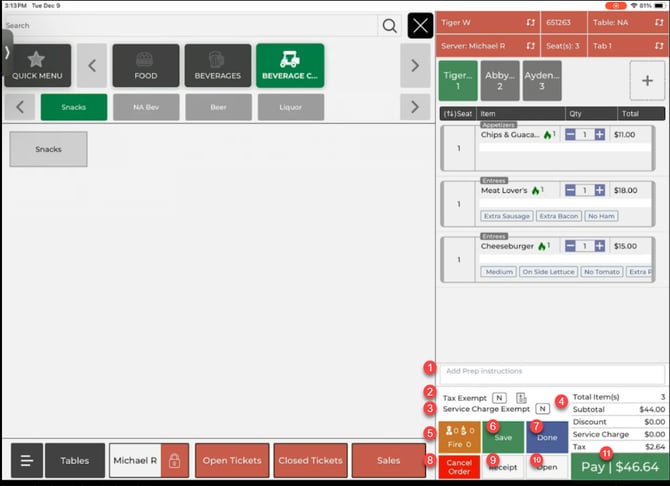Viewport: 670px width, 486px height.
Task: Expand the left side panel handle
Action: pos(6,48)
